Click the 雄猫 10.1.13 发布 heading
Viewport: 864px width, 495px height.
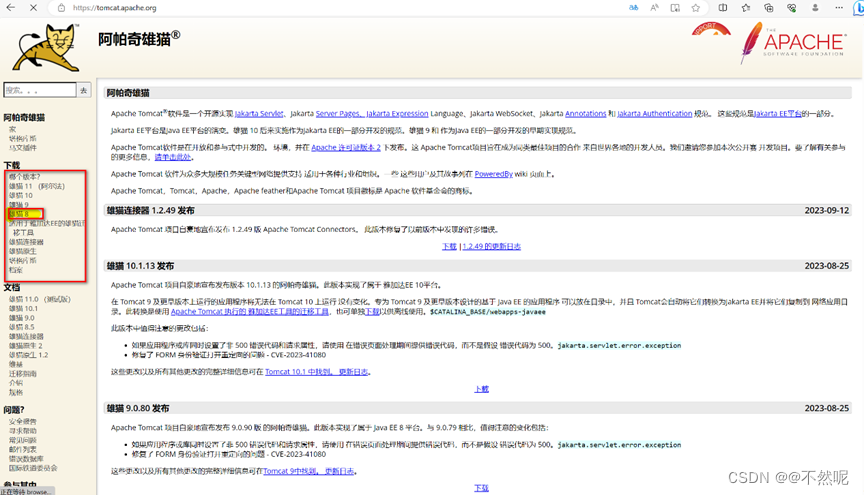(141, 266)
